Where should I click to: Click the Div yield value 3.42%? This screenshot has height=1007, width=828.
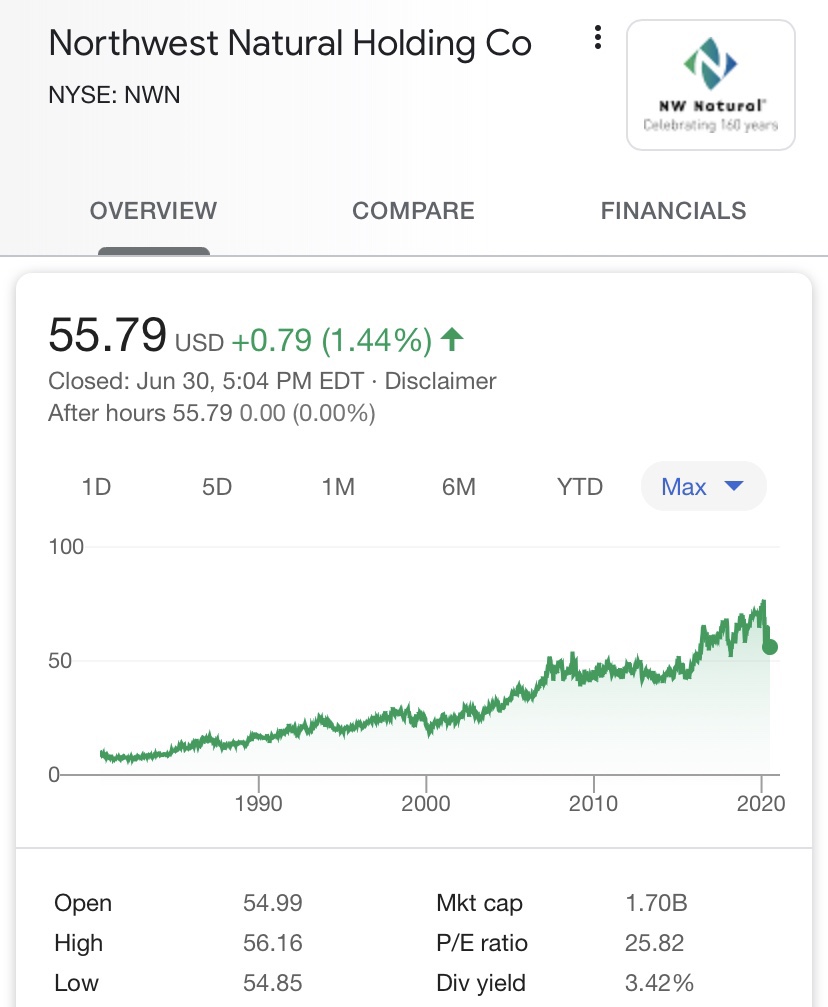[x=659, y=983]
